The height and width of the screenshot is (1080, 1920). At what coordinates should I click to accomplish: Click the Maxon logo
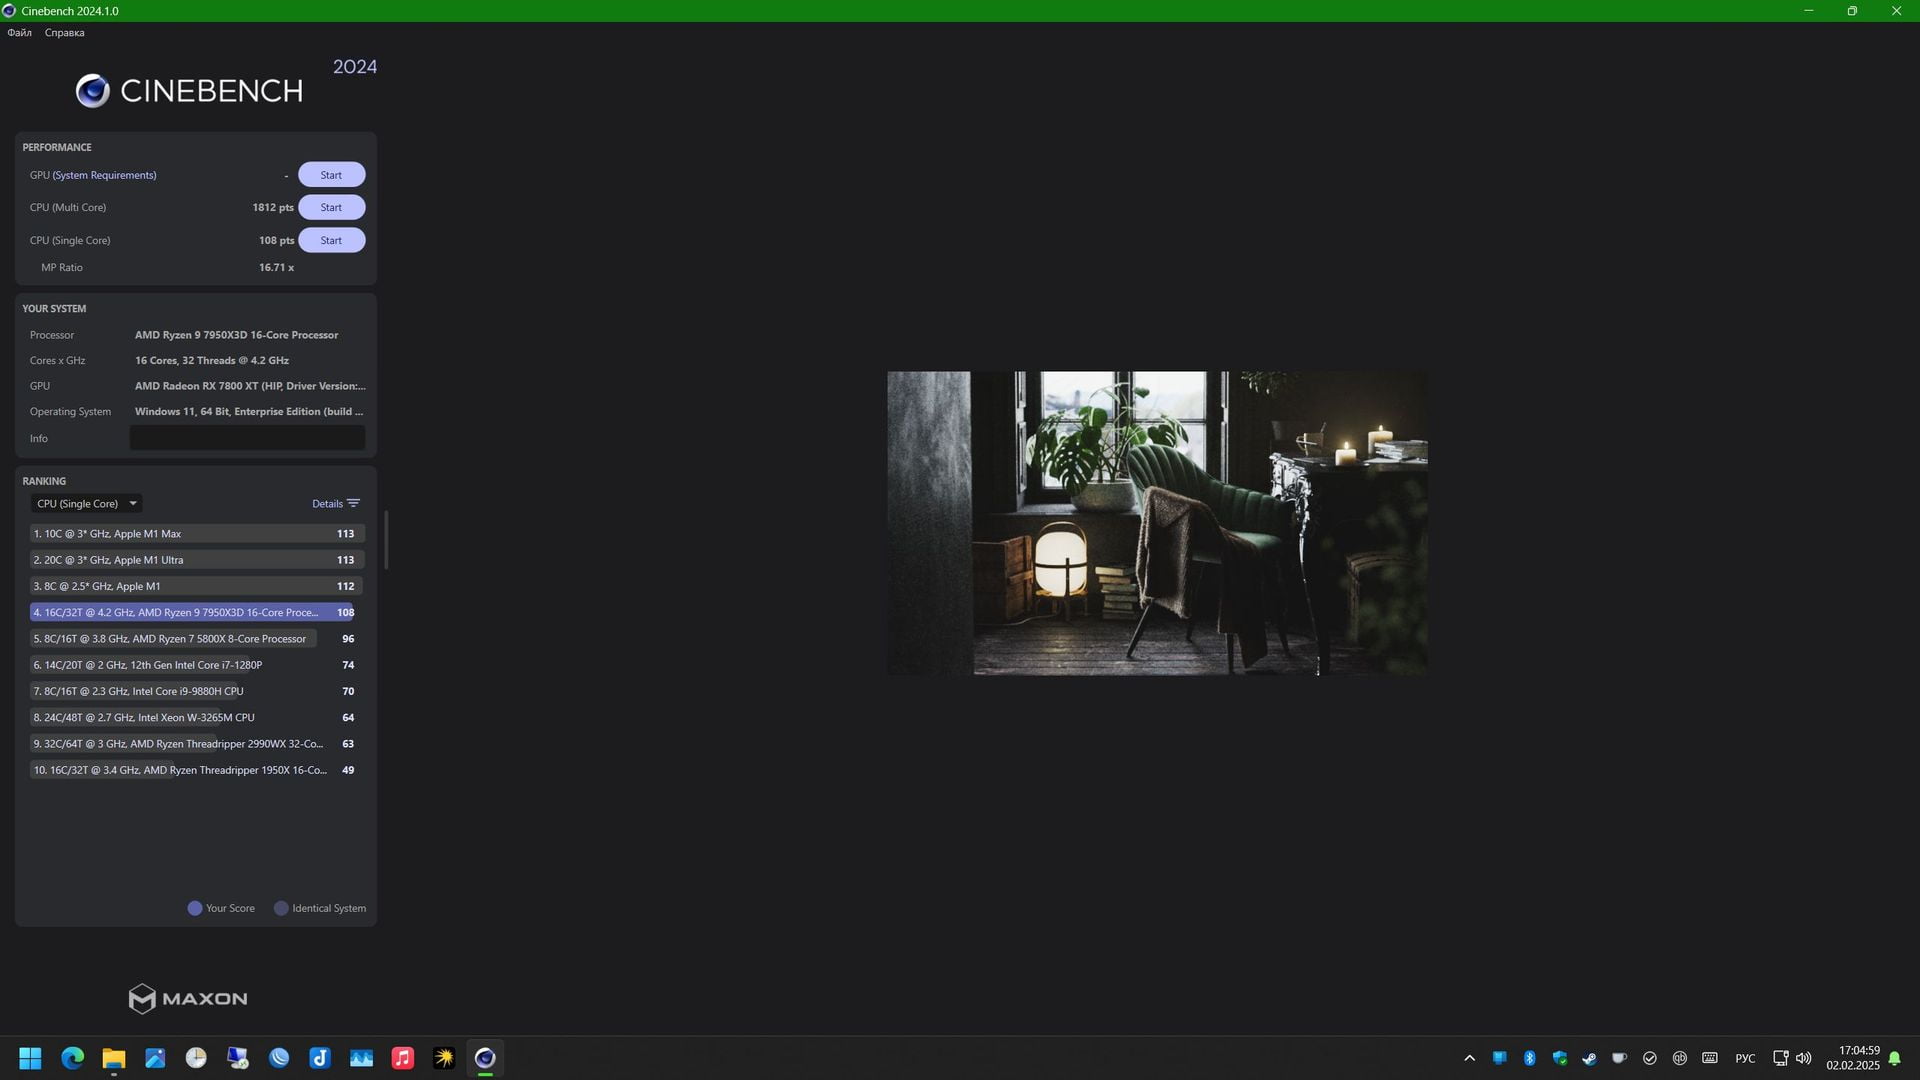[x=188, y=998]
